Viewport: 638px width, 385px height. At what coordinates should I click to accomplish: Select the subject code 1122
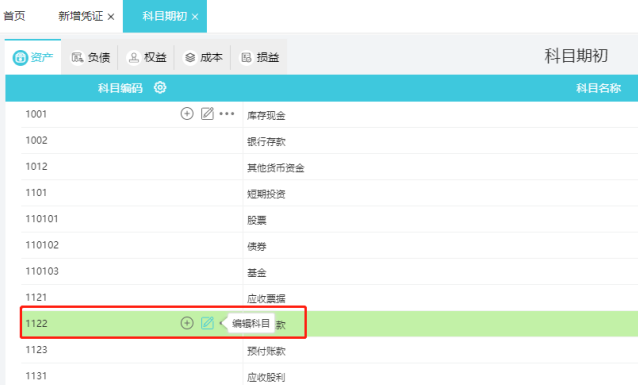click(37, 324)
